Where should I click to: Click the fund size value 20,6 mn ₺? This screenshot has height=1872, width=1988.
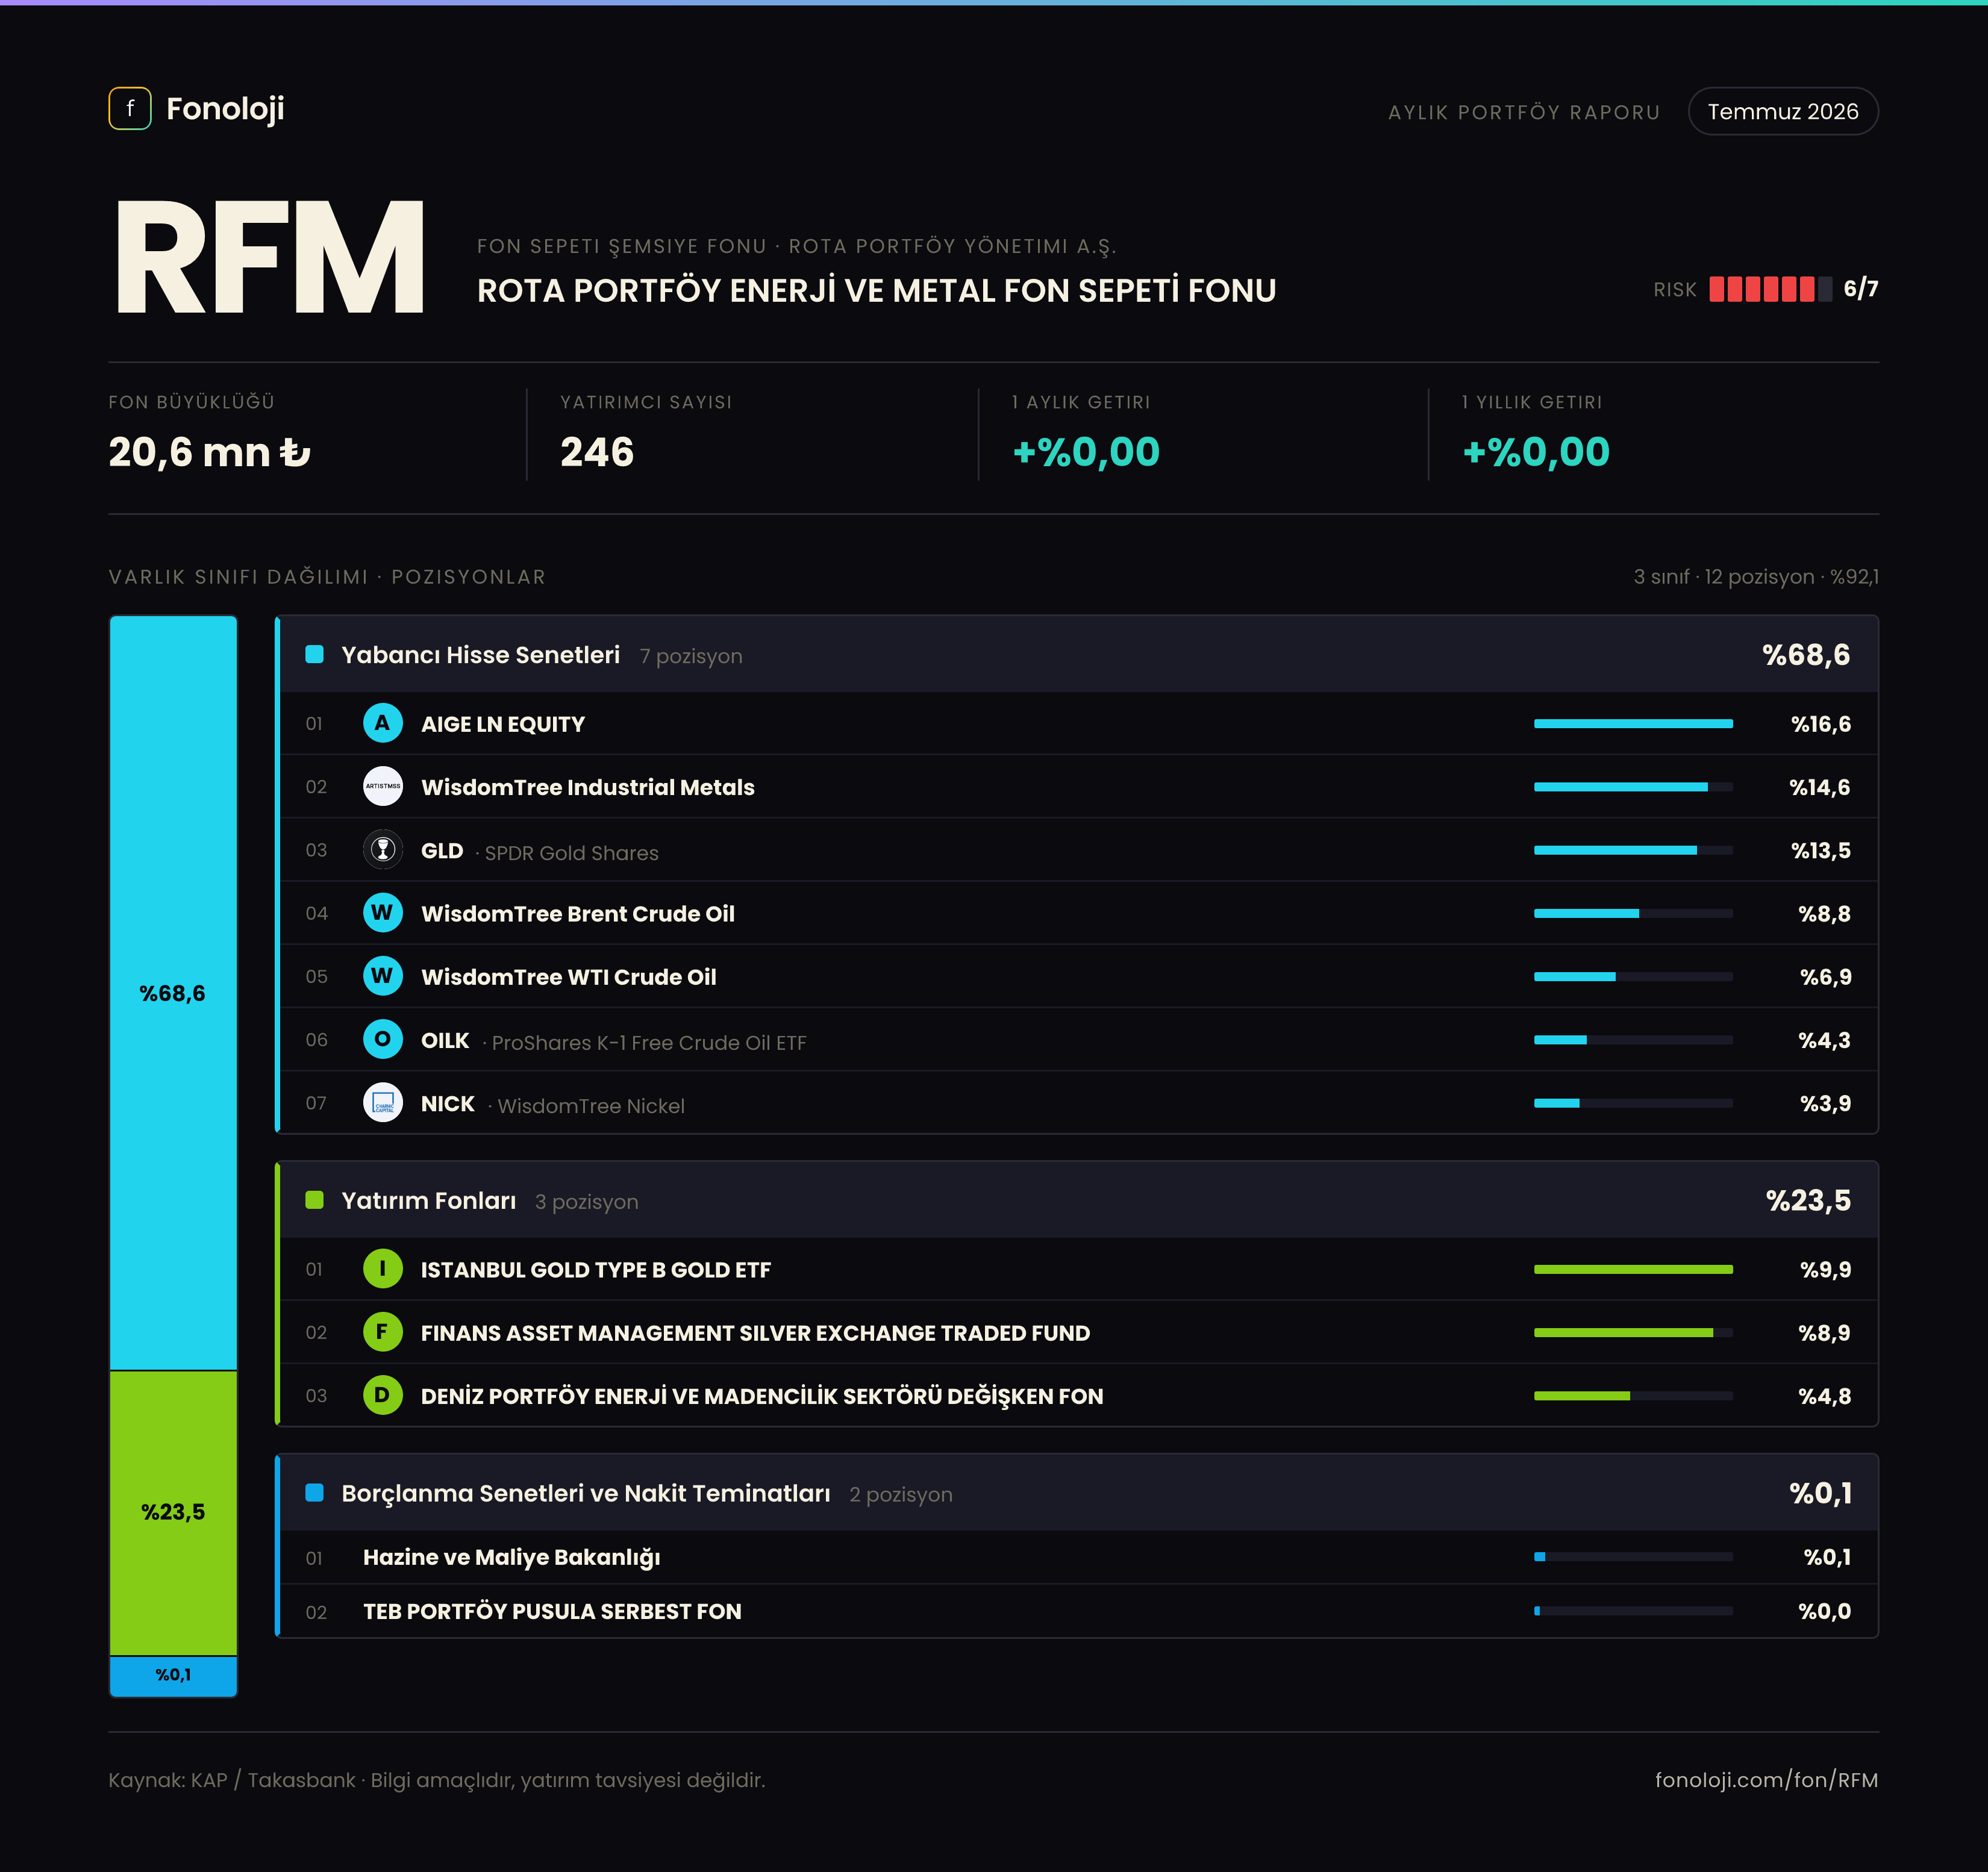pyautogui.click(x=210, y=452)
